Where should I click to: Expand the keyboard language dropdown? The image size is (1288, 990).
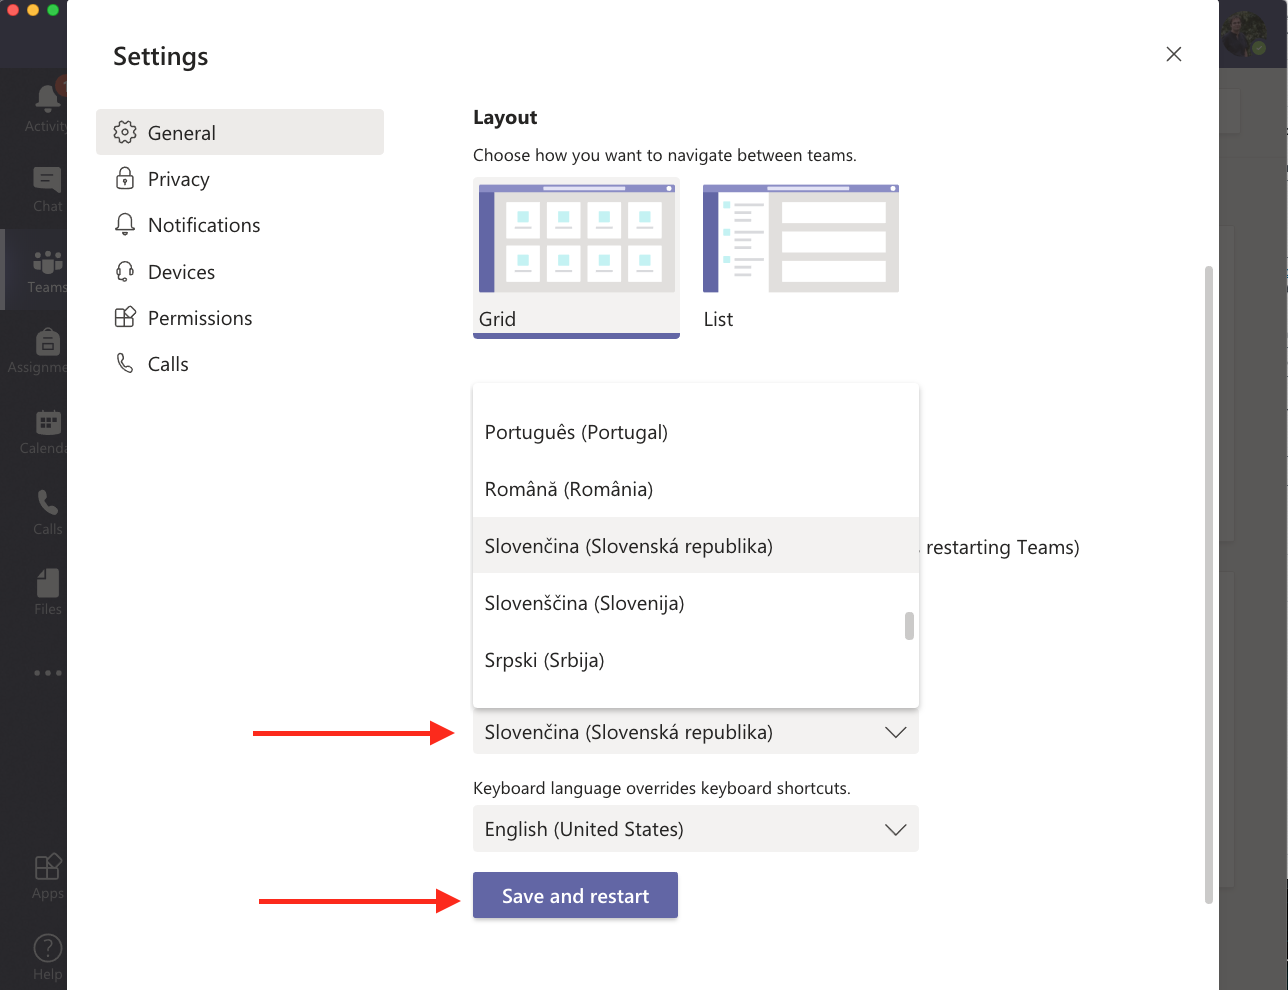coord(695,829)
